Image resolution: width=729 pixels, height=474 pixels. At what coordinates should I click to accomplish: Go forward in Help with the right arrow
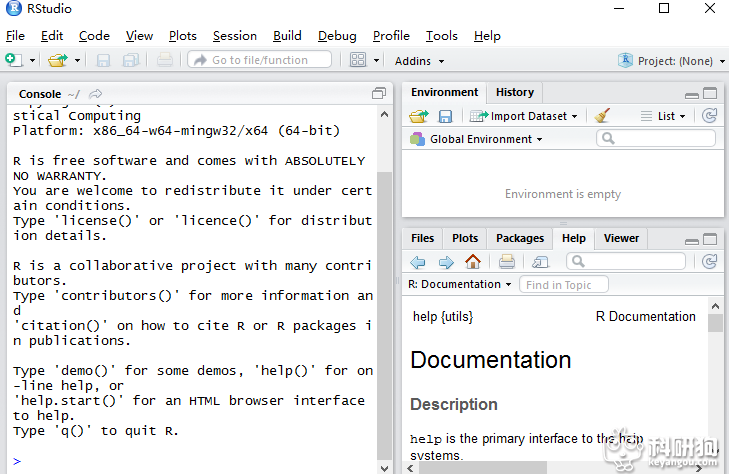click(x=446, y=262)
